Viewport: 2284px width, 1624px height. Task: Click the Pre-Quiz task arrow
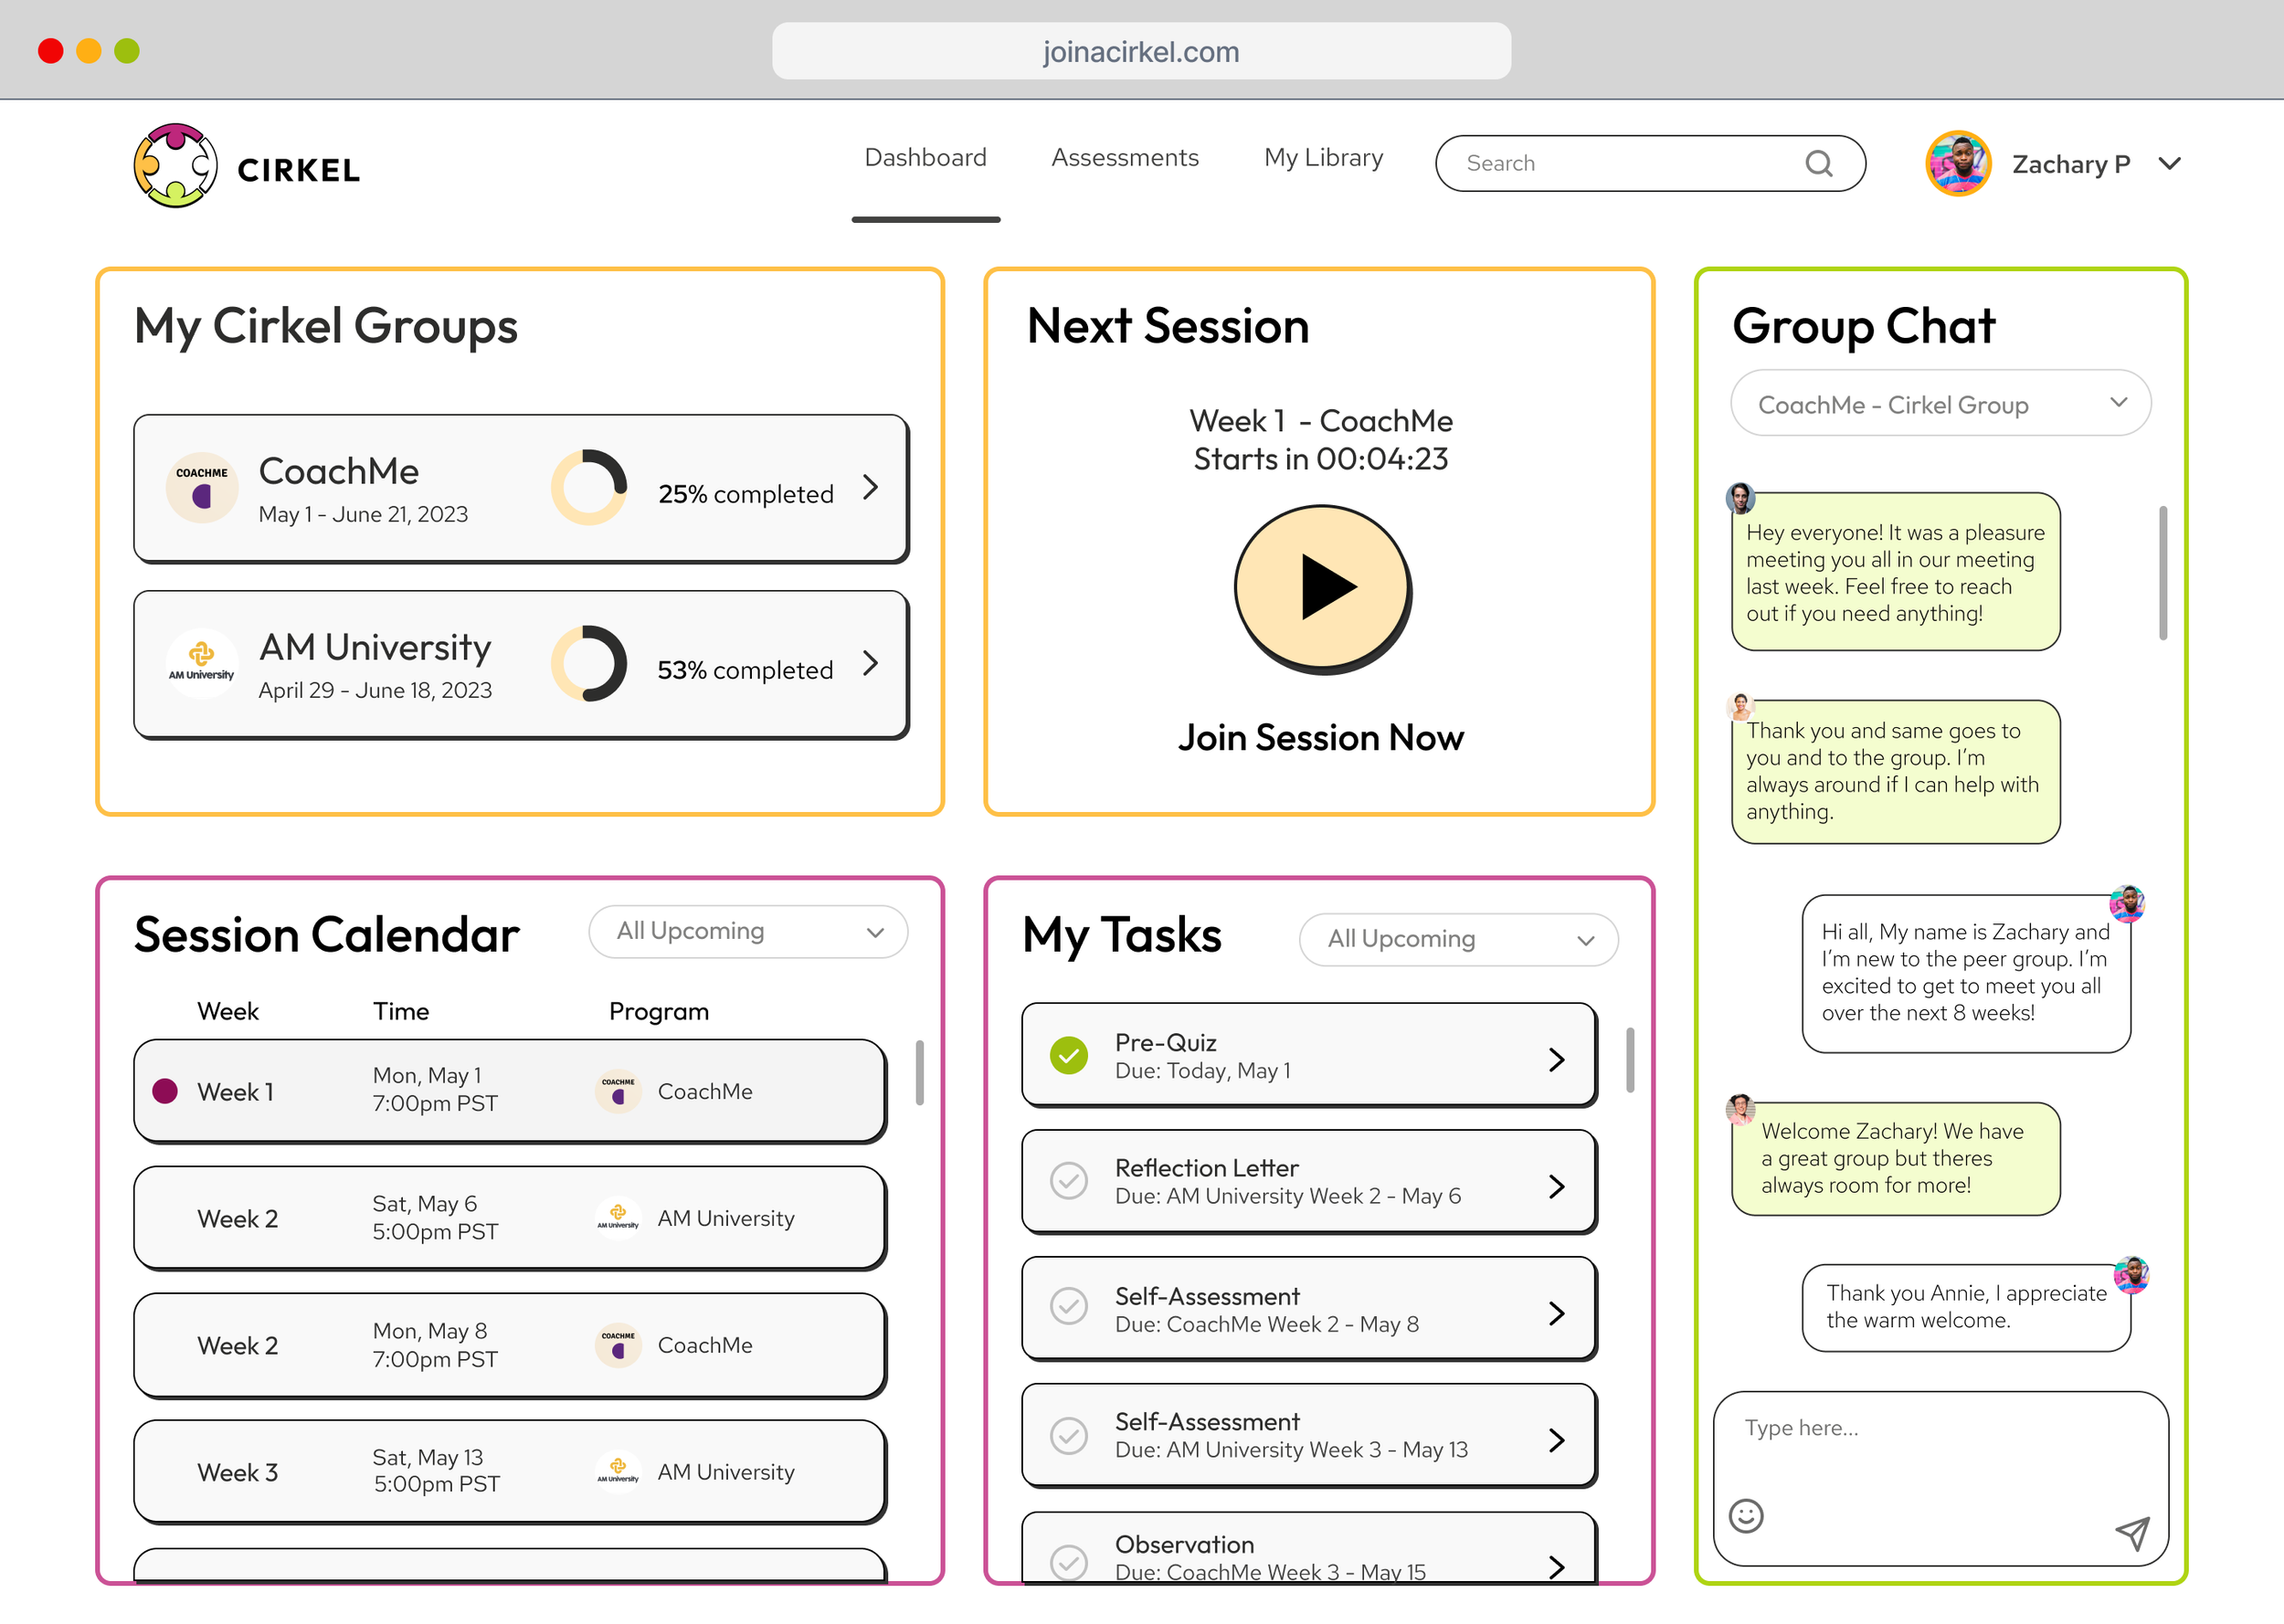1556,1059
